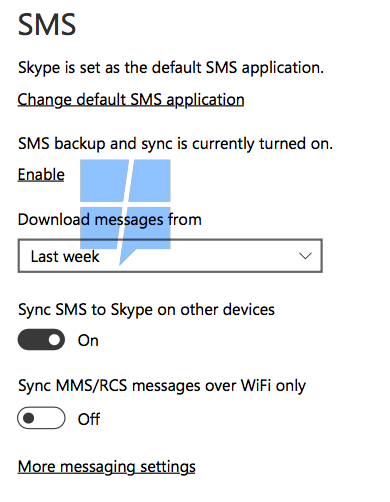Click the SMS page heading
390x502 pixels.
point(47,24)
